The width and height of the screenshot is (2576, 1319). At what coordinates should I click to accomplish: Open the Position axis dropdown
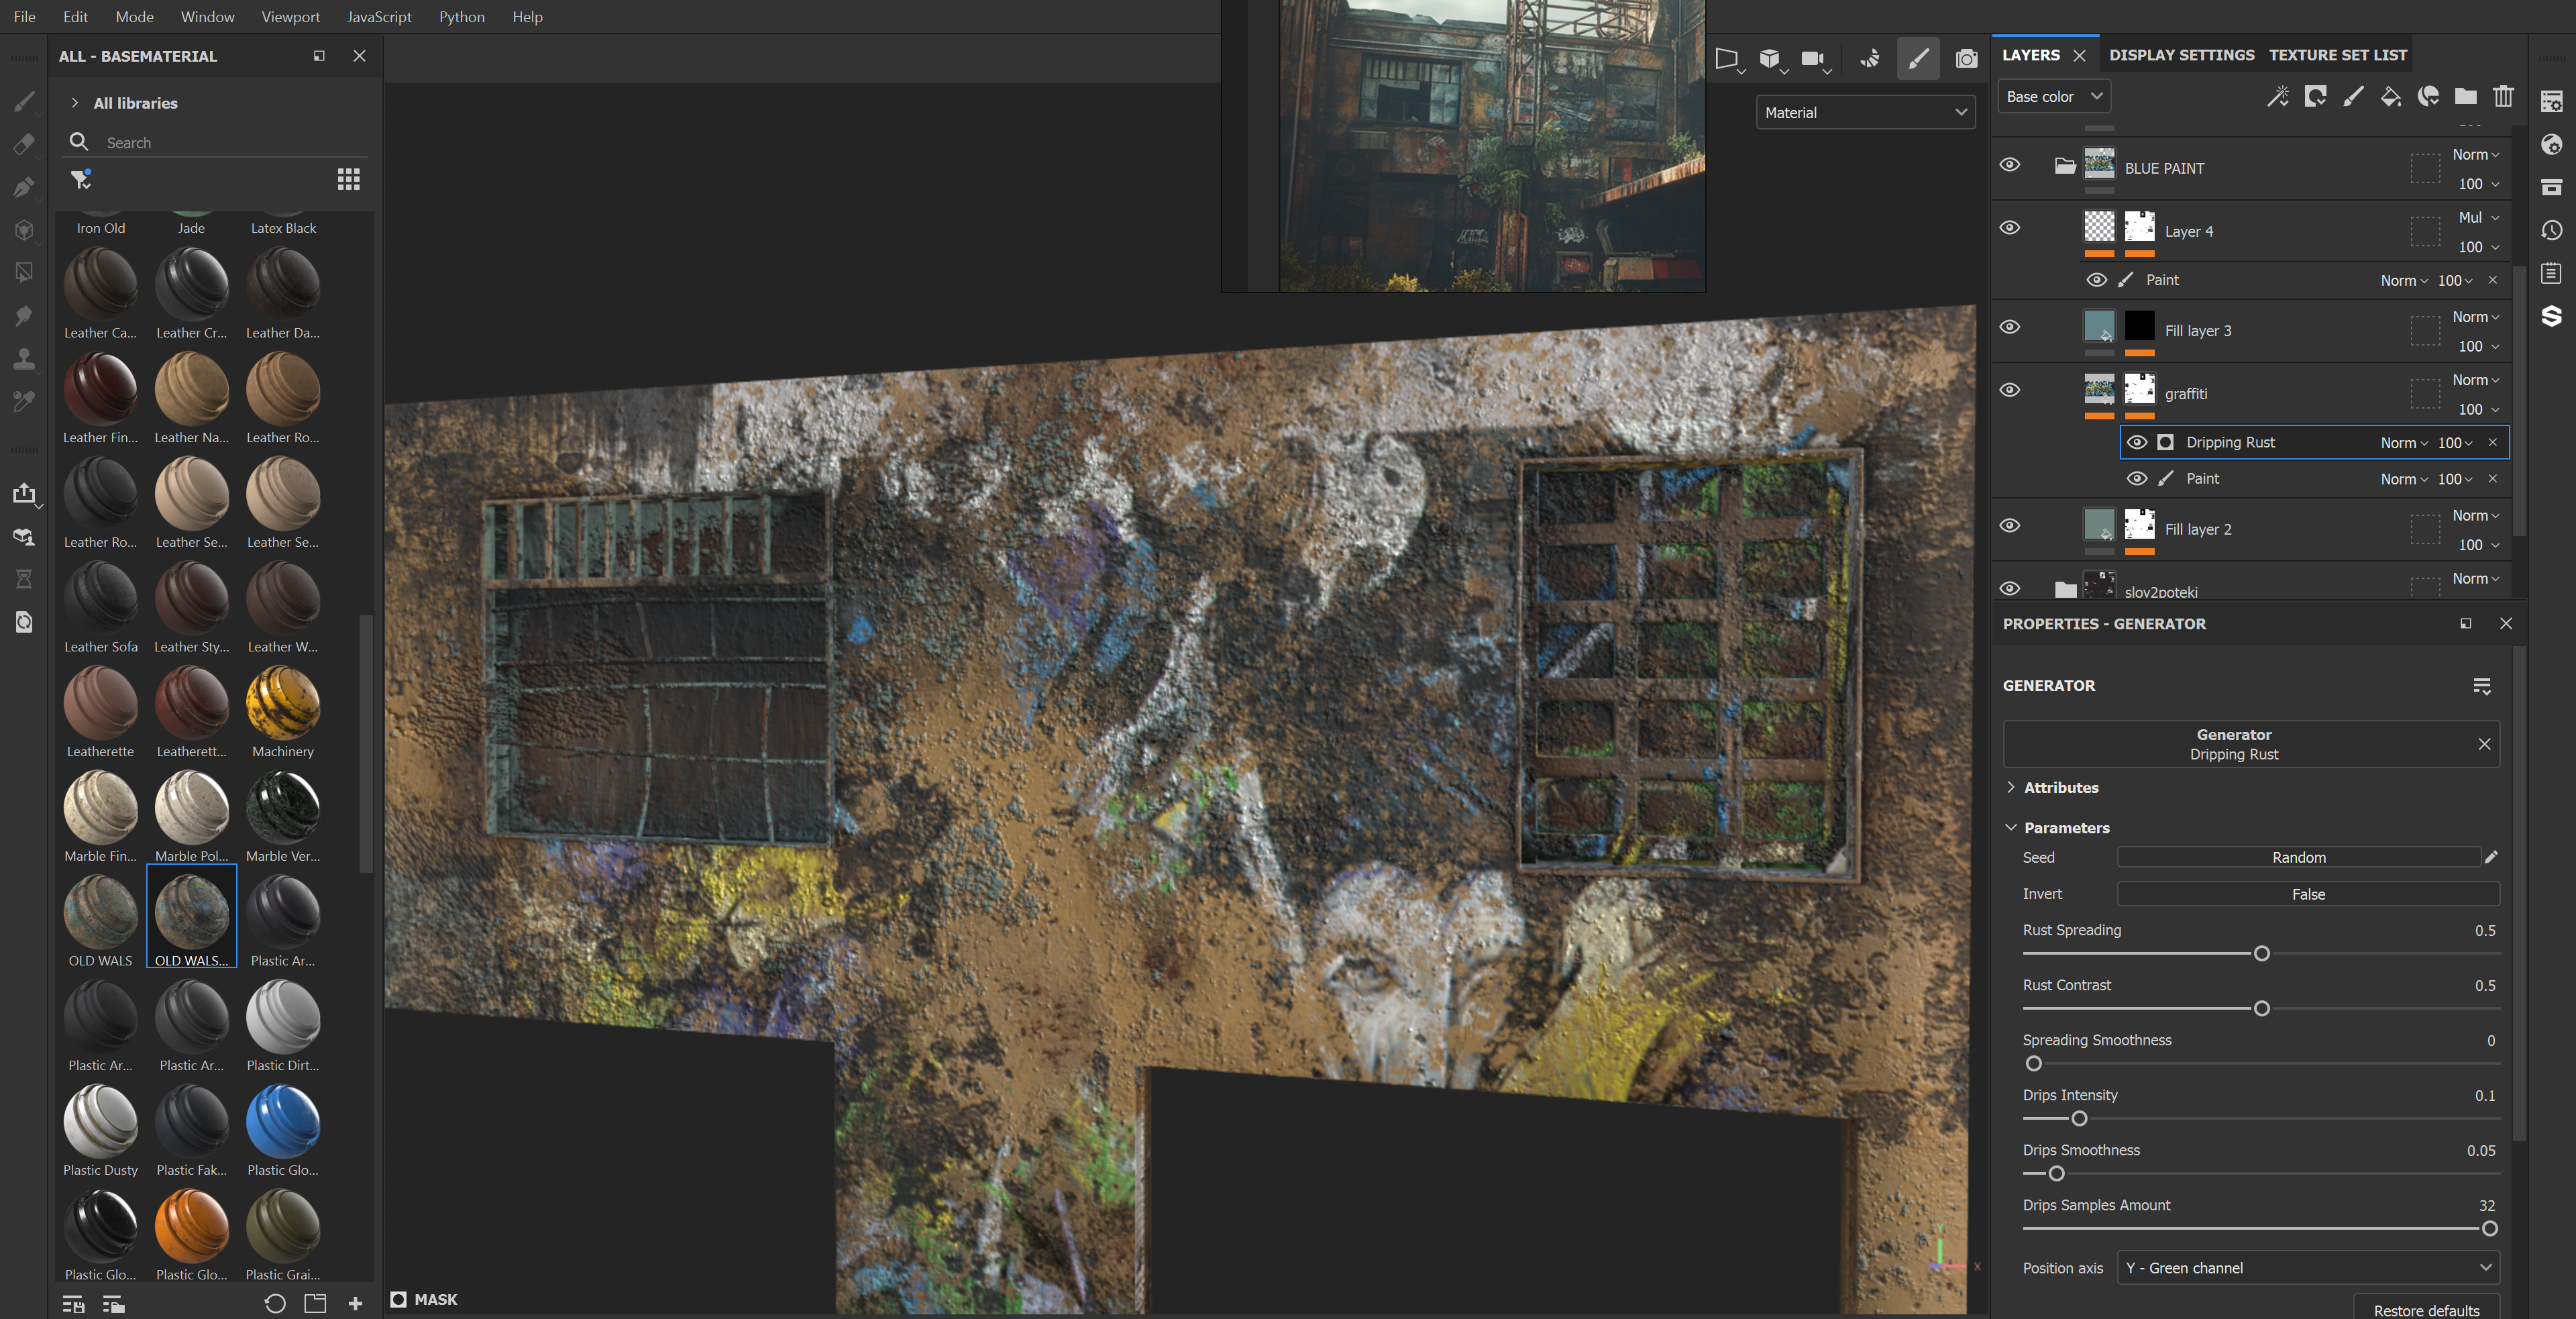[x=2308, y=1267]
